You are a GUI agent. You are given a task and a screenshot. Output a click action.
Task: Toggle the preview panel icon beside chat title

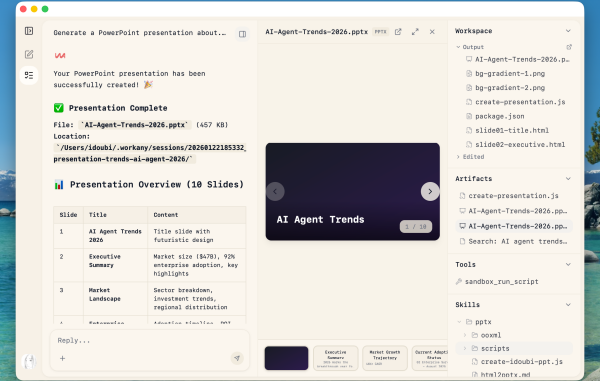click(x=242, y=34)
